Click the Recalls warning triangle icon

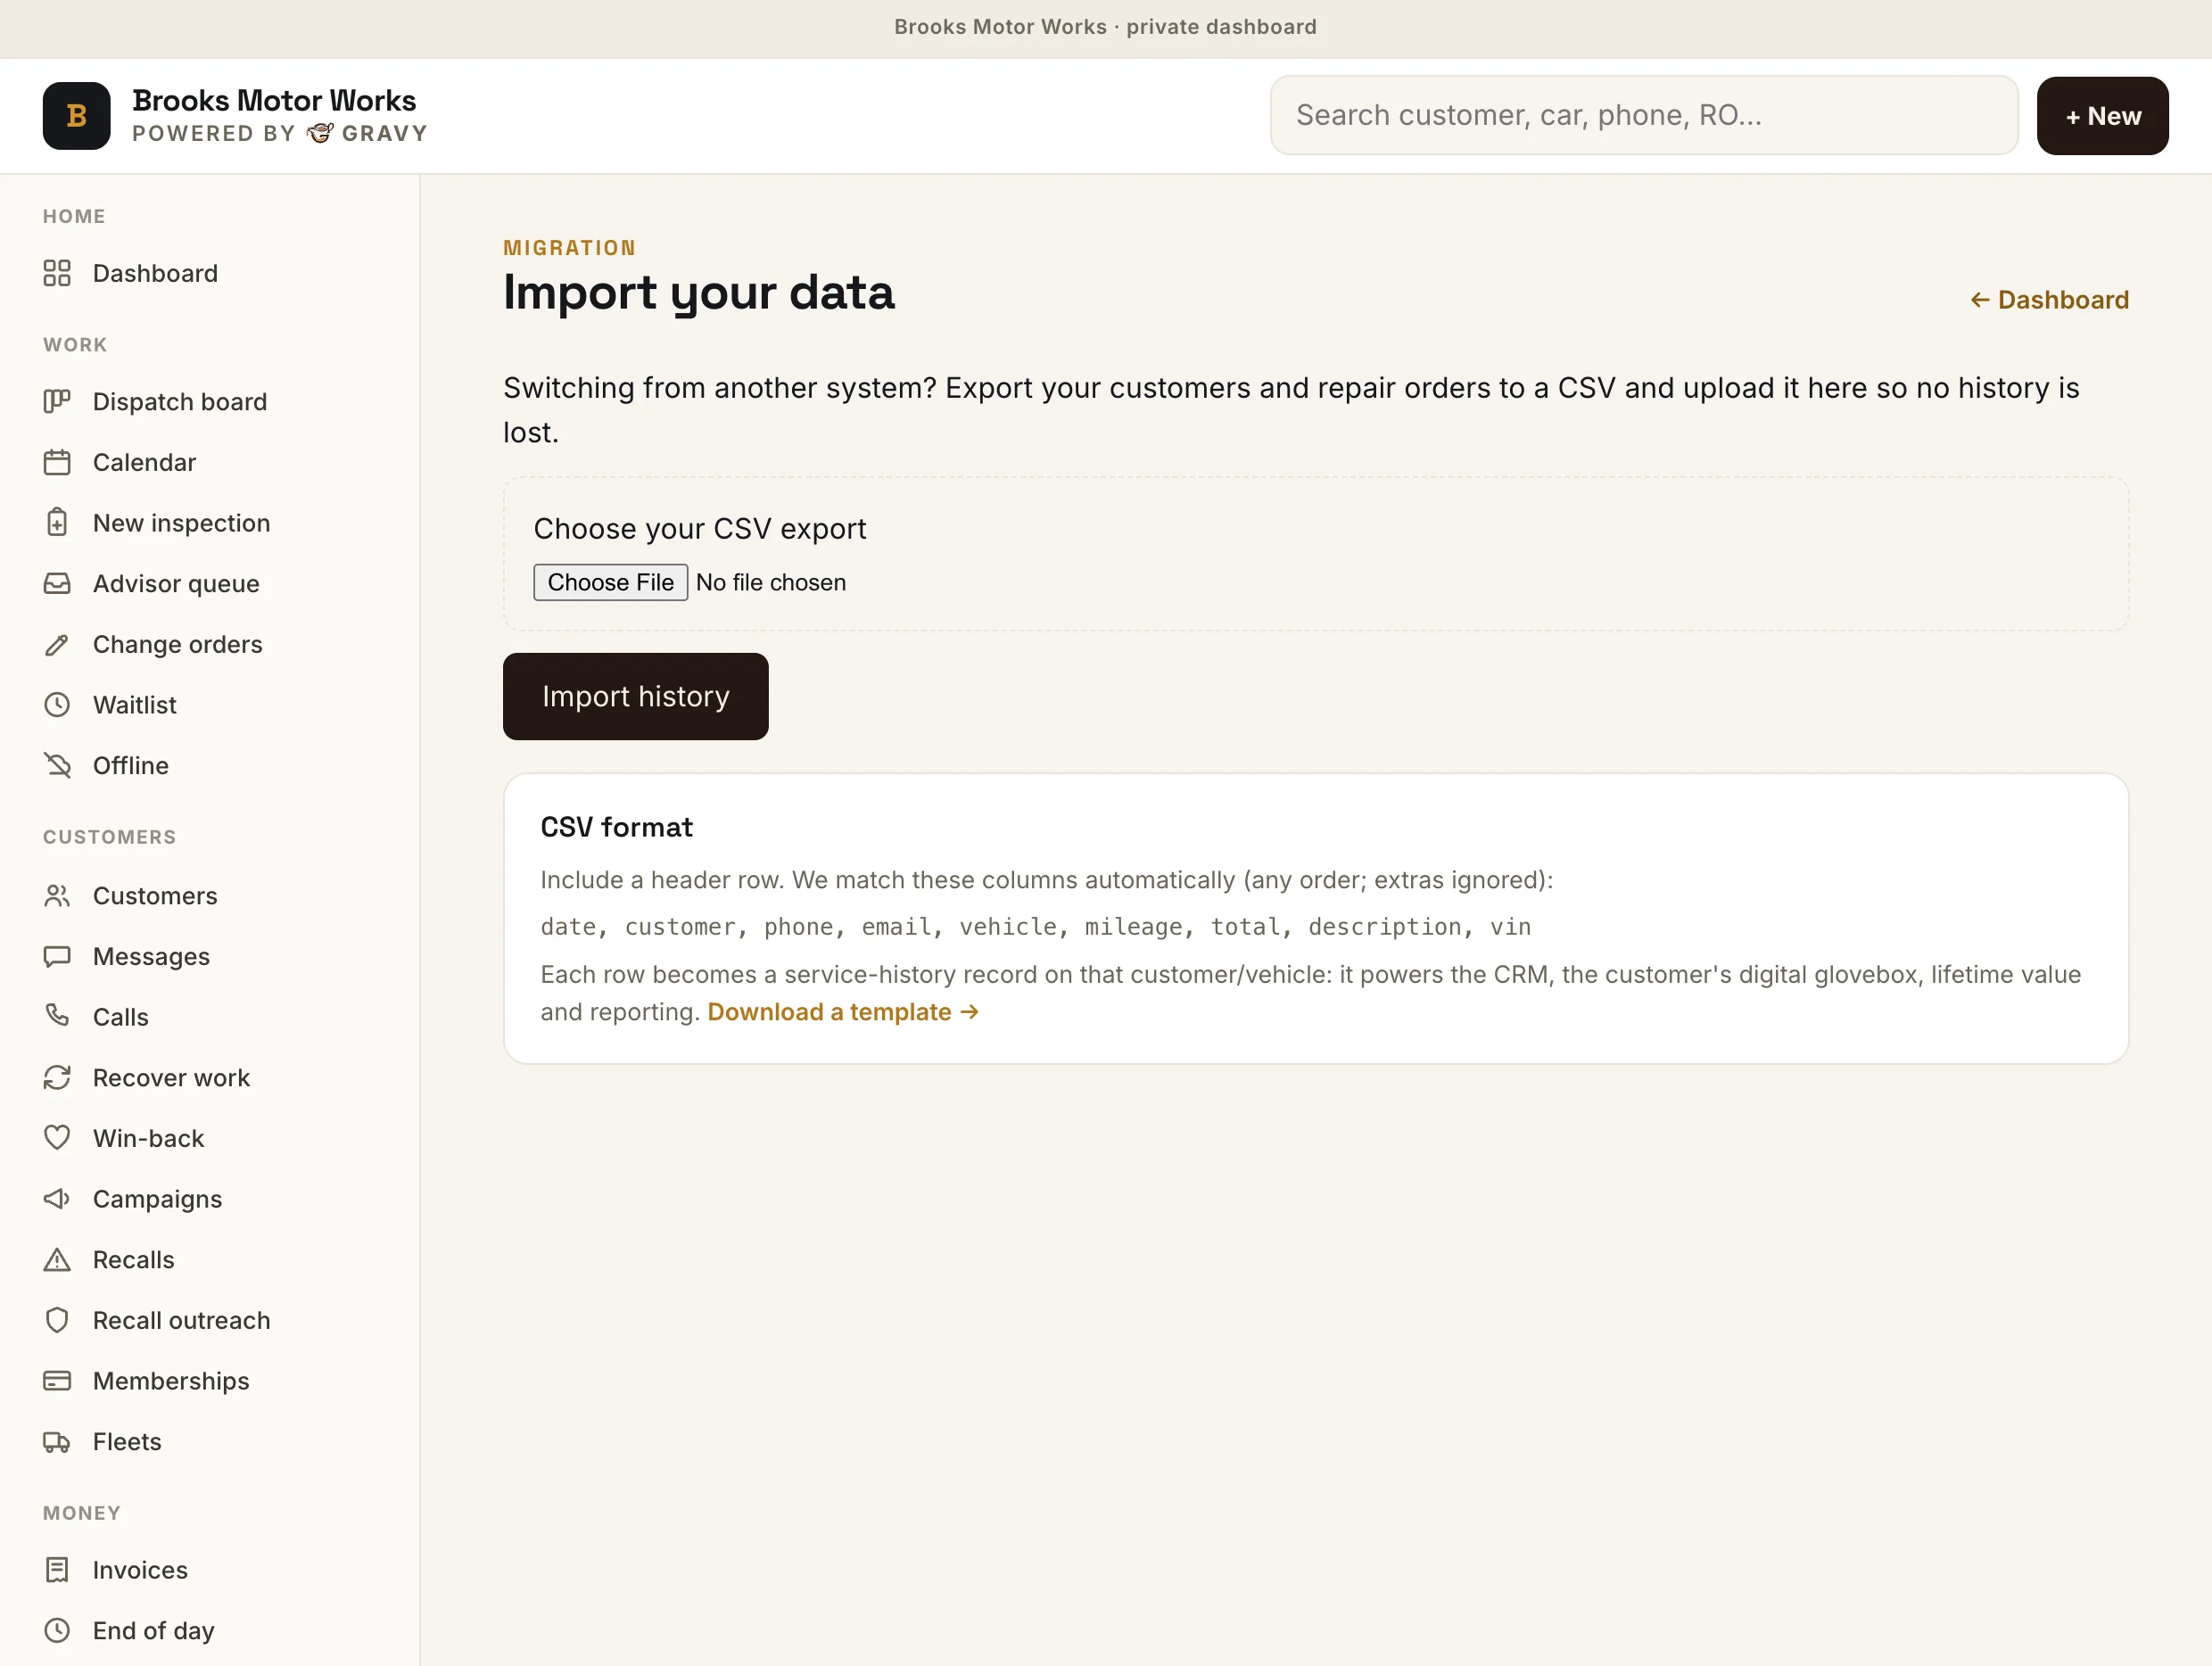(x=57, y=1259)
